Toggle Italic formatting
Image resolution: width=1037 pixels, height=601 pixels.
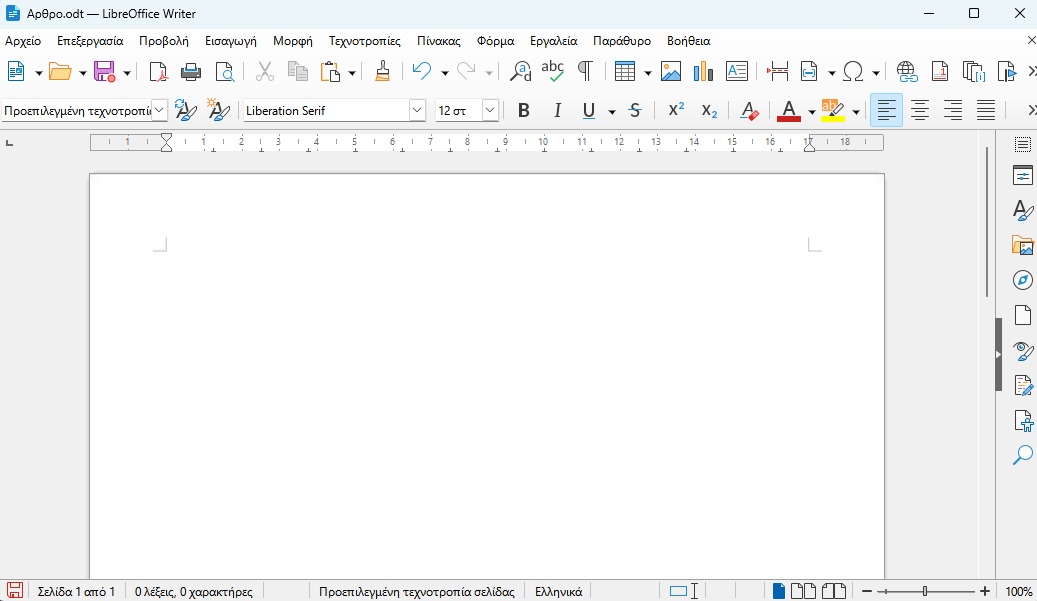557,111
